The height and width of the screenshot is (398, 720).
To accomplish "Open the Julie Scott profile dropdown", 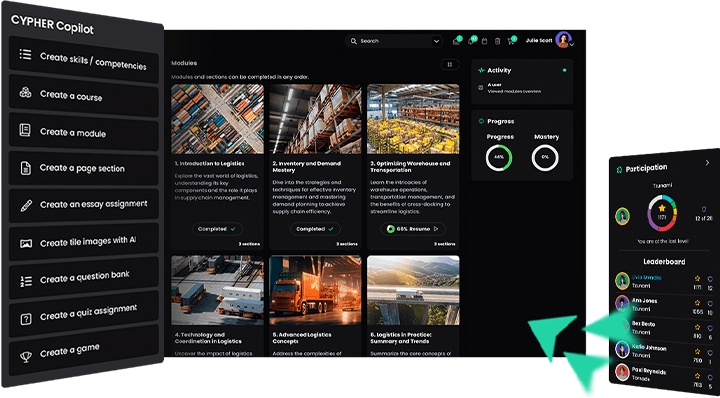I will pos(572,45).
